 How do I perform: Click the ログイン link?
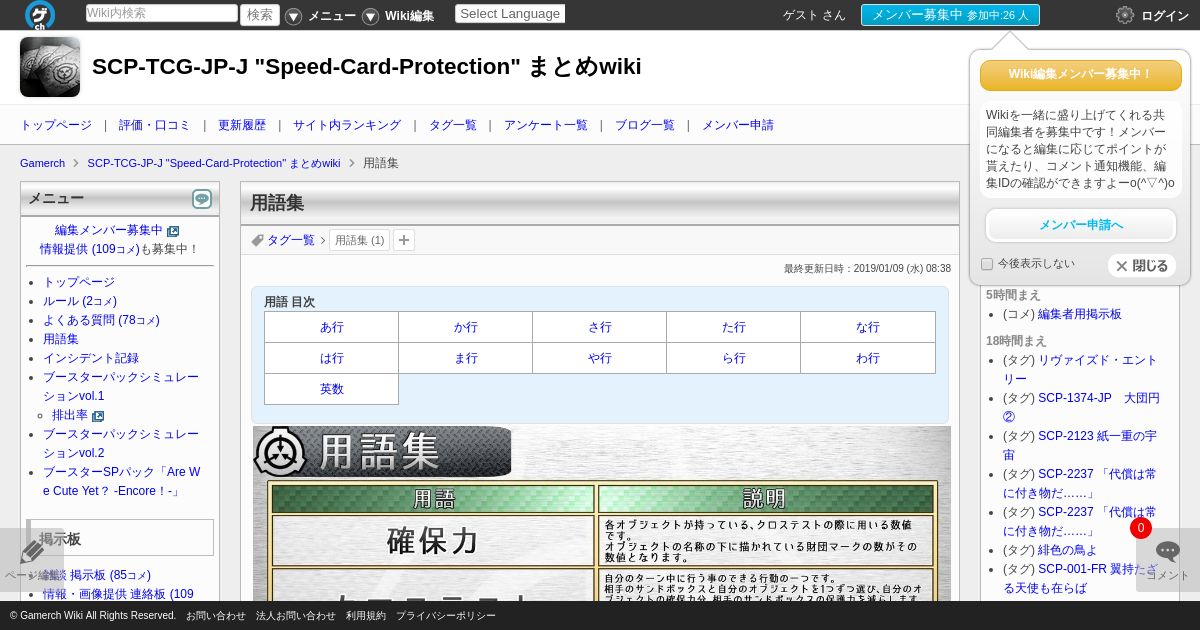pos(1165,16)
